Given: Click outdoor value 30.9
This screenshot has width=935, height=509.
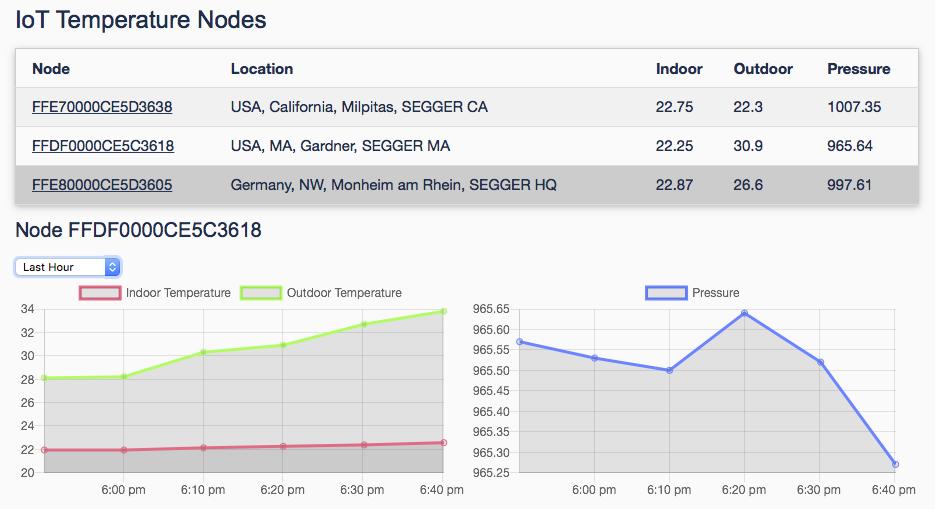Looking at the screenshot, I should [x=748, y=145].
